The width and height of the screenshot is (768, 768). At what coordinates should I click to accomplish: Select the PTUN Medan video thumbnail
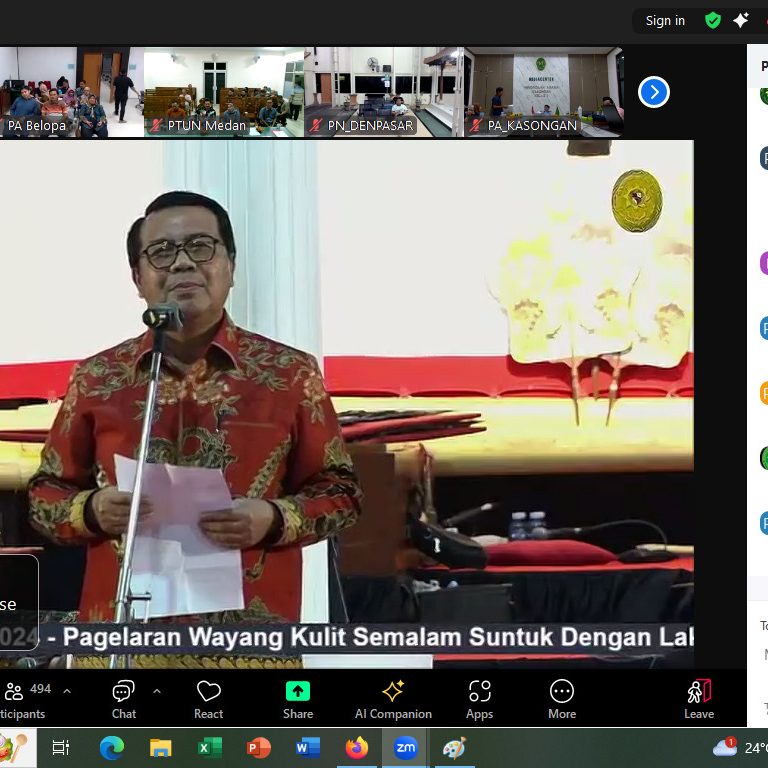pos(223,92)
